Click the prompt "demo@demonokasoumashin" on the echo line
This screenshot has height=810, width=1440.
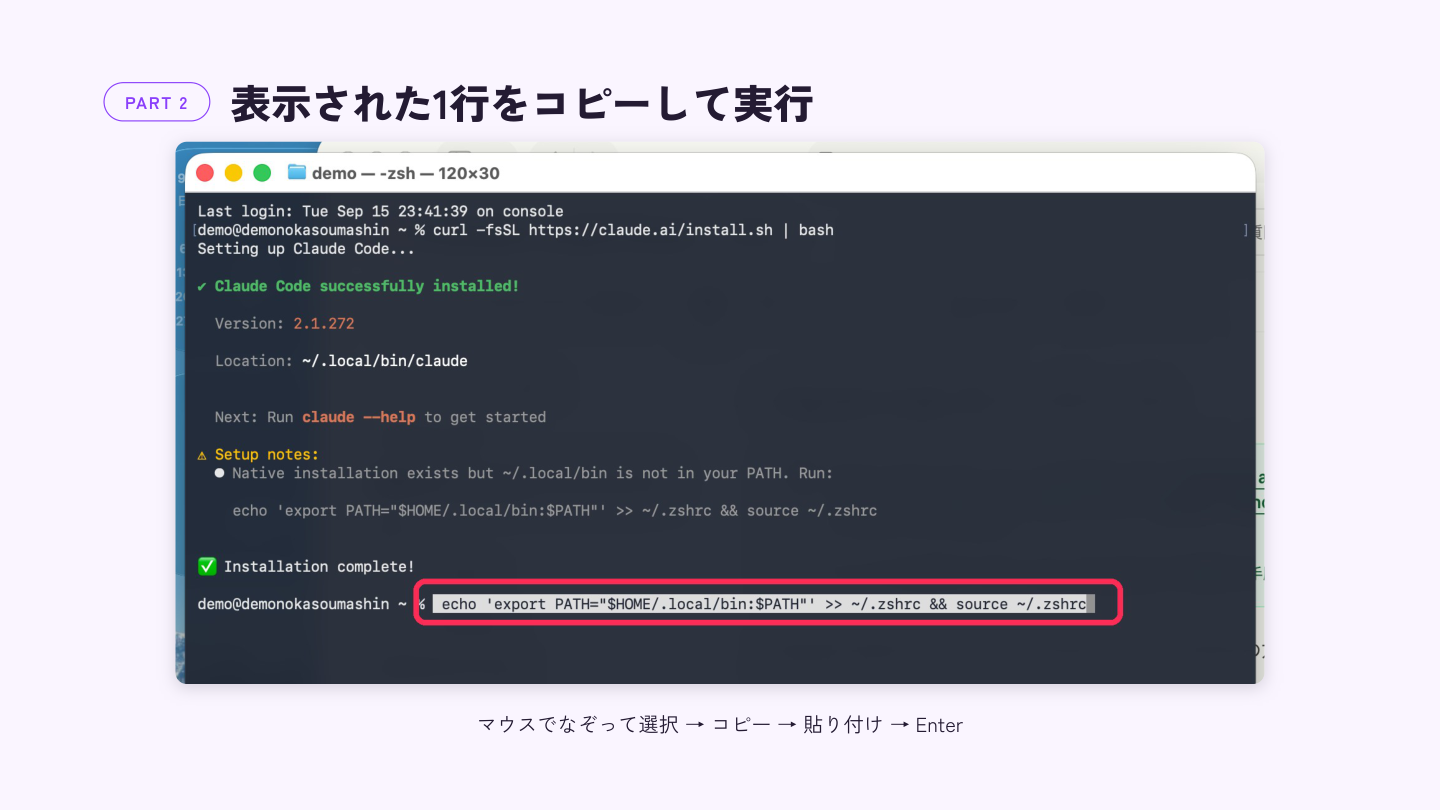pyautogui.click(x=293, y=604)
